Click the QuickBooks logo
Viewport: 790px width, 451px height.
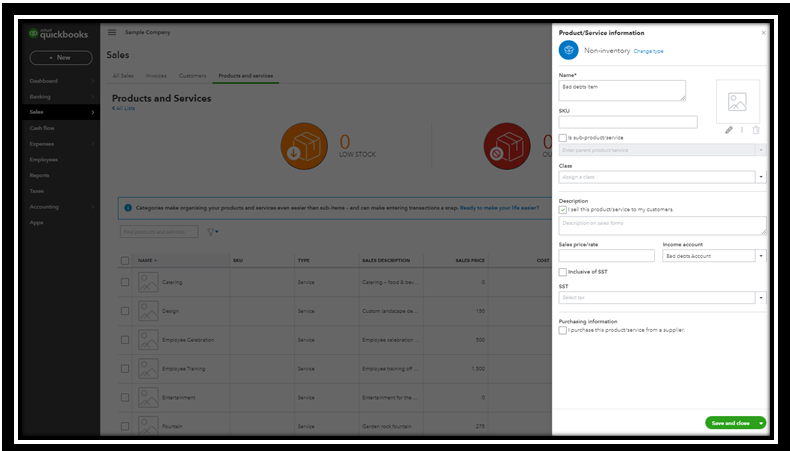[x=58, y=34]
